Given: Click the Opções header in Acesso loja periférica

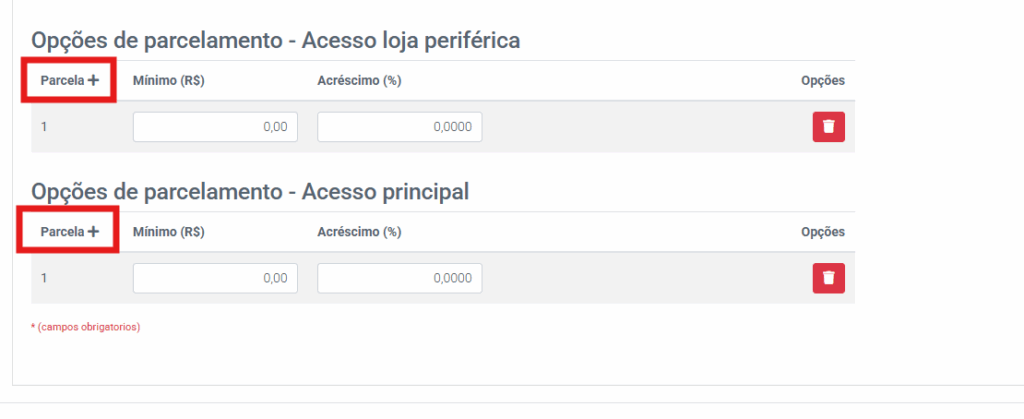Looking at the screenshot, I should (x=823, y=81).
